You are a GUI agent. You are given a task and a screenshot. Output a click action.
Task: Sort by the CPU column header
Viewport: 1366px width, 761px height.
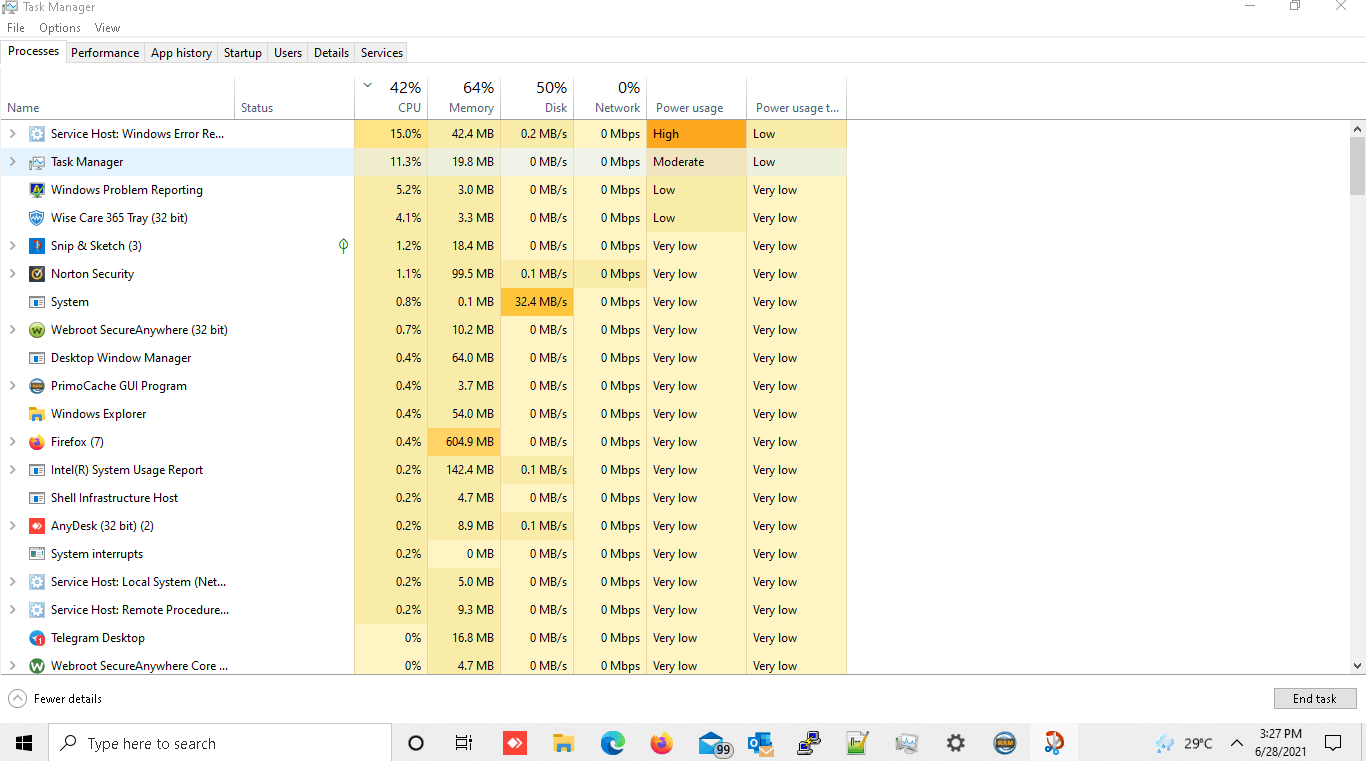coord(391,98)
